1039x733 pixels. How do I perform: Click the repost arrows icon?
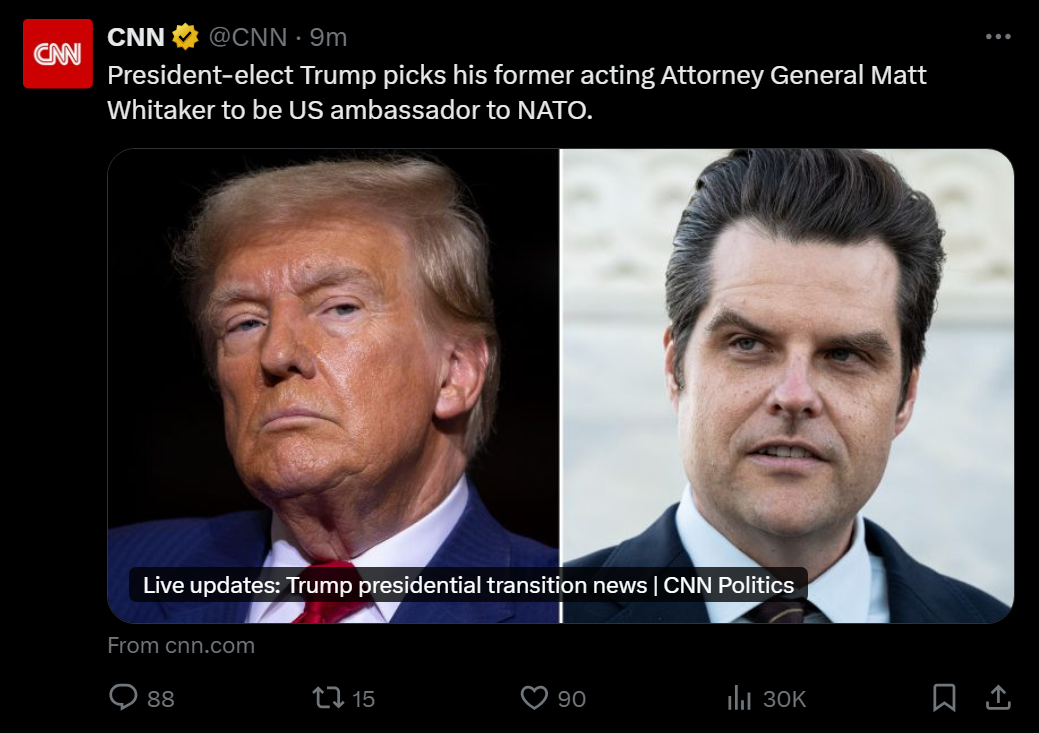328,697
